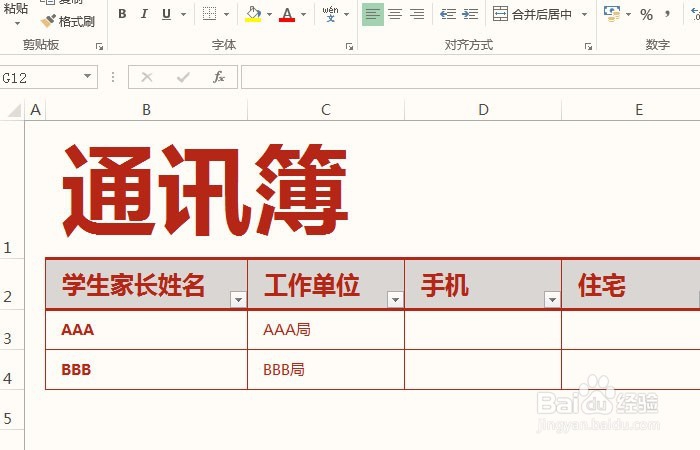Select row 5 header
This screenshot has width=700, height=450.
click(x=12, y=410)
